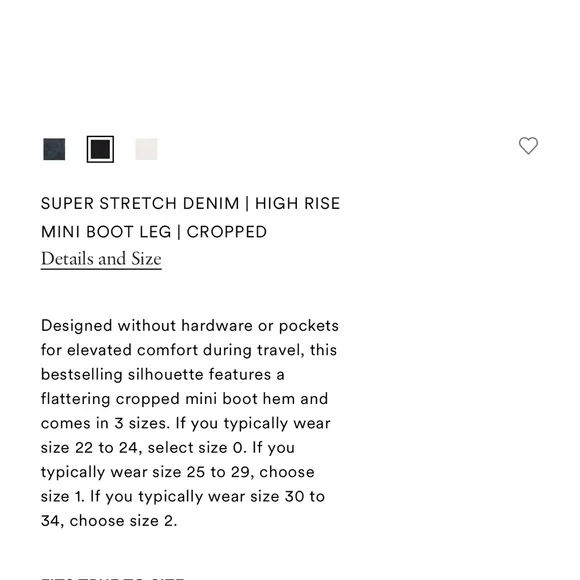Image resolution: width=580 pixels, height=580 pixels.
Task: Click the 'flattering cropped mini boot hem' line
Action: pos(184,399)
